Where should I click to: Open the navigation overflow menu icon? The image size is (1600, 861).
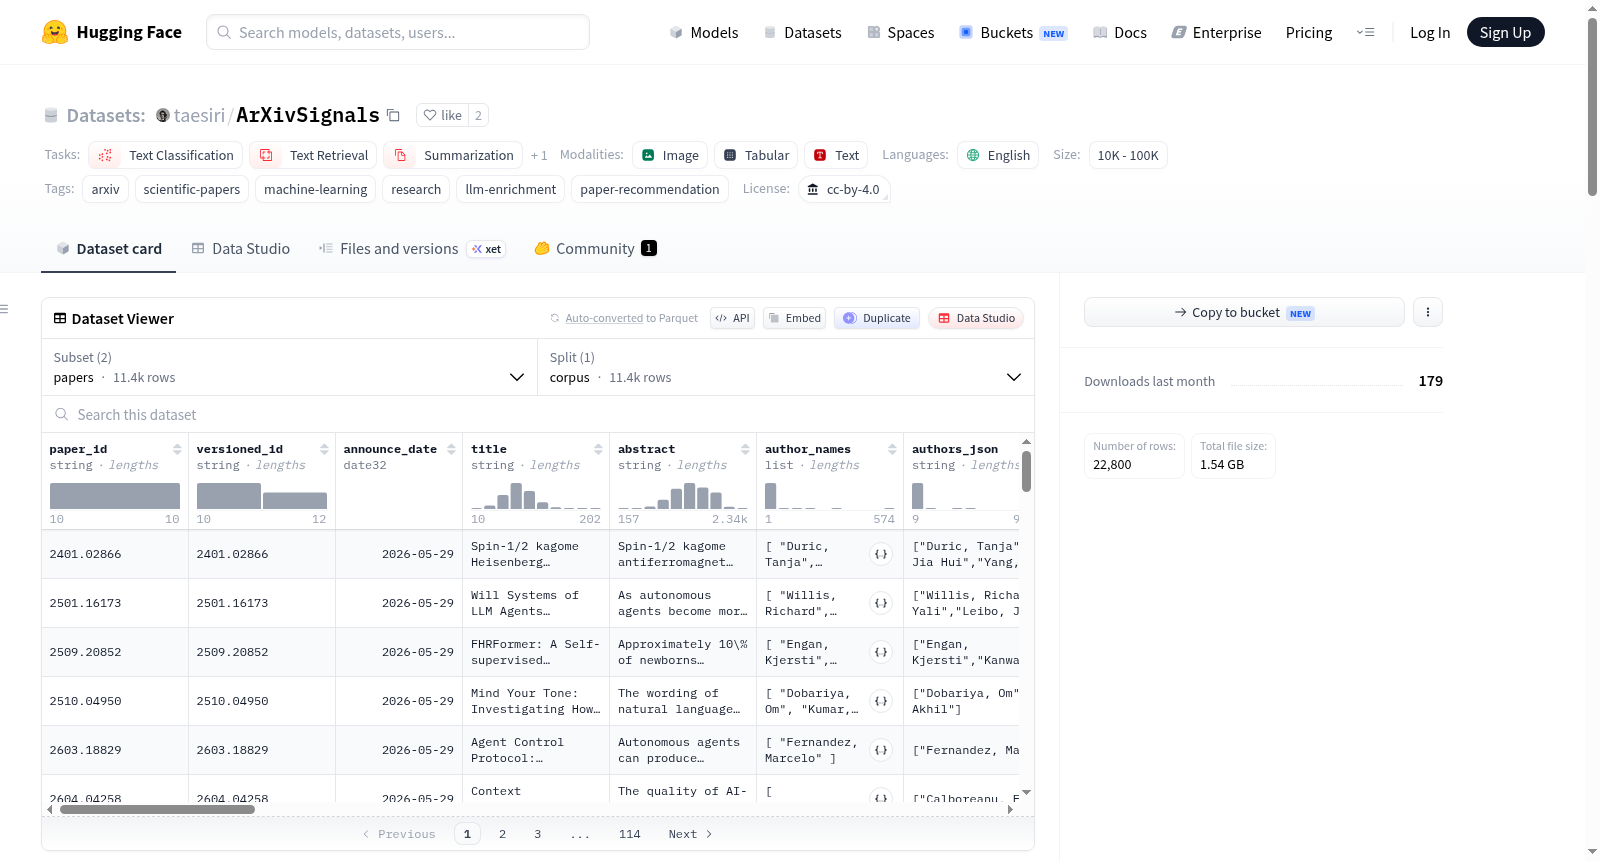pyautogui.click(x=1365, y=32)
